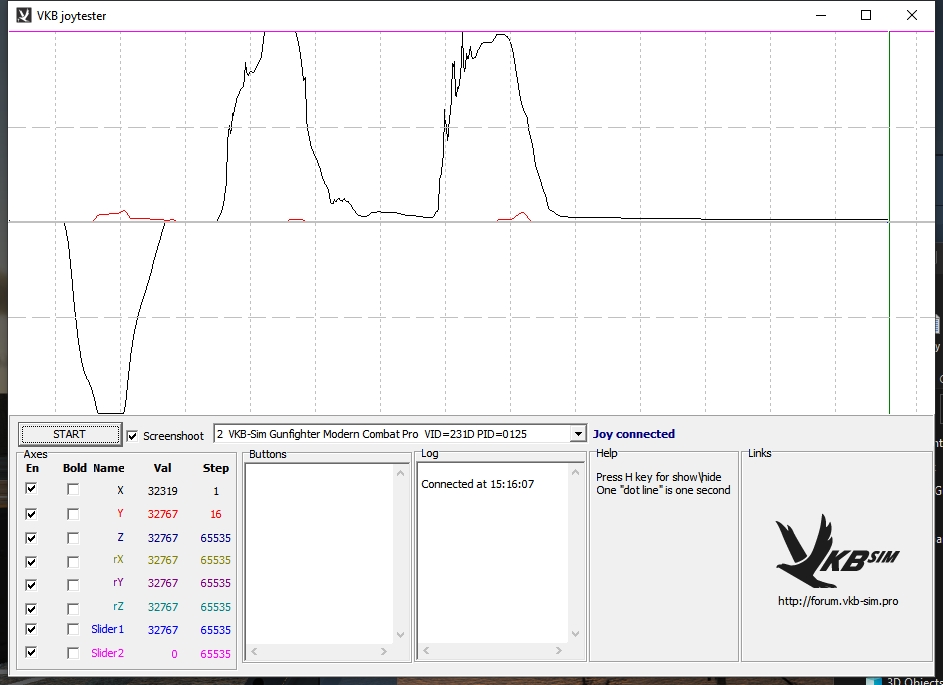
Task: Disable the rY axis En checkbox
Action: (31, 584)
